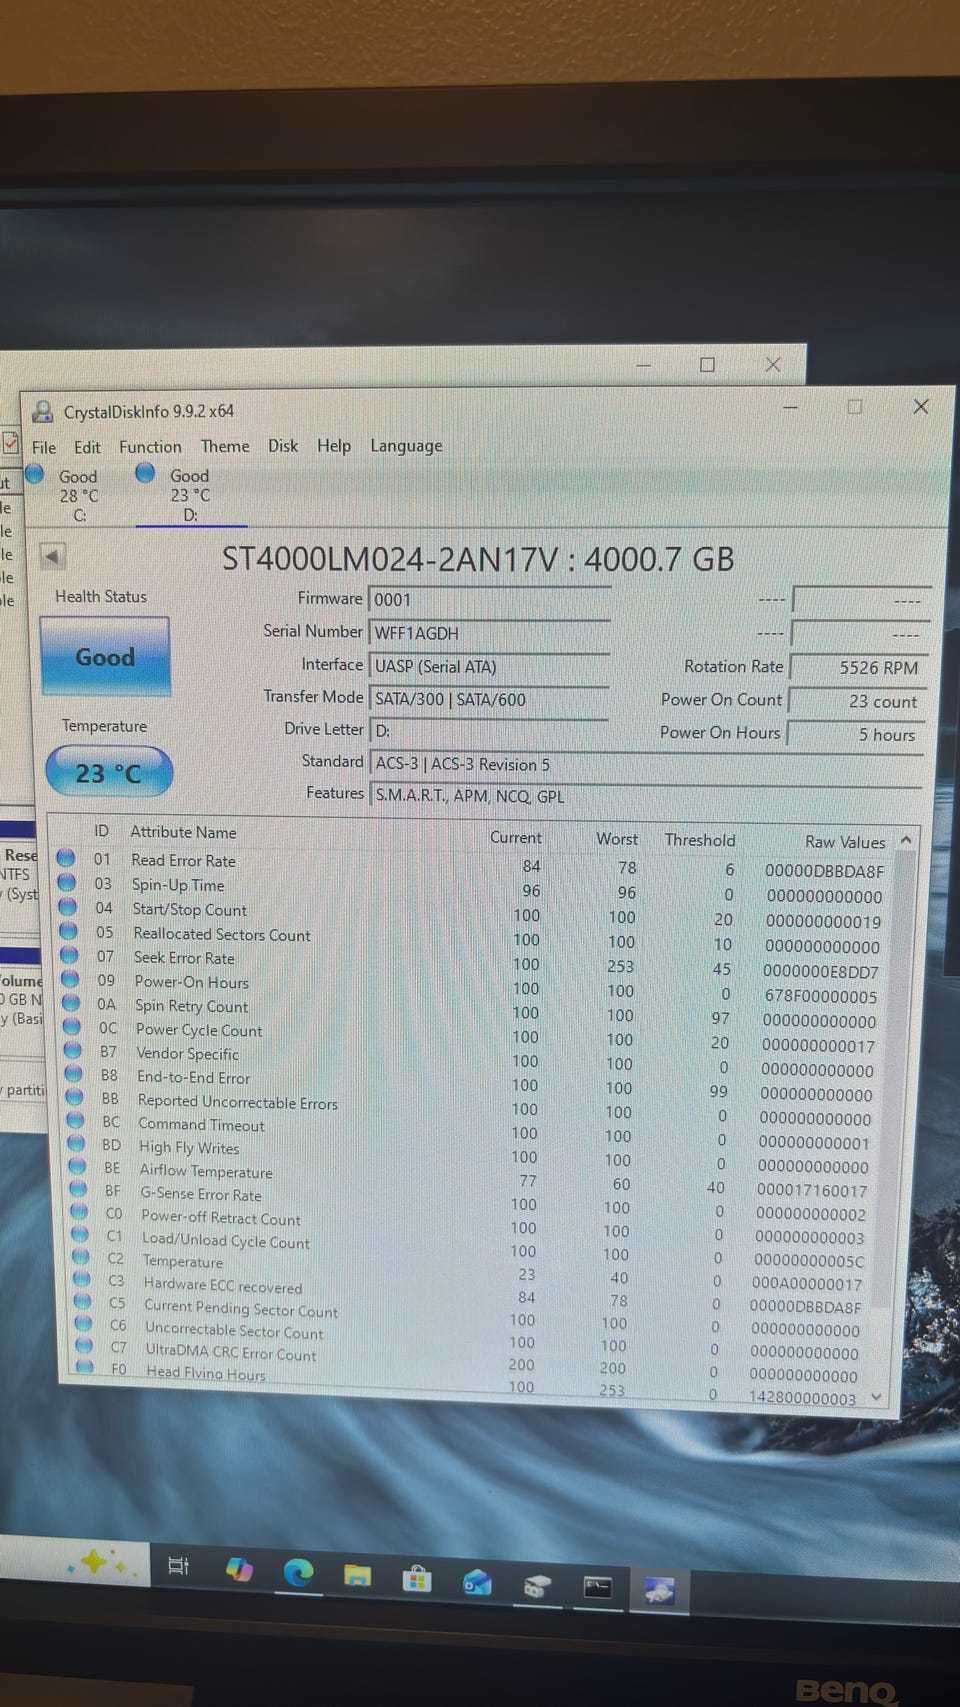Click the Good health status button
960x1707 pixels.
coord(105,657)
